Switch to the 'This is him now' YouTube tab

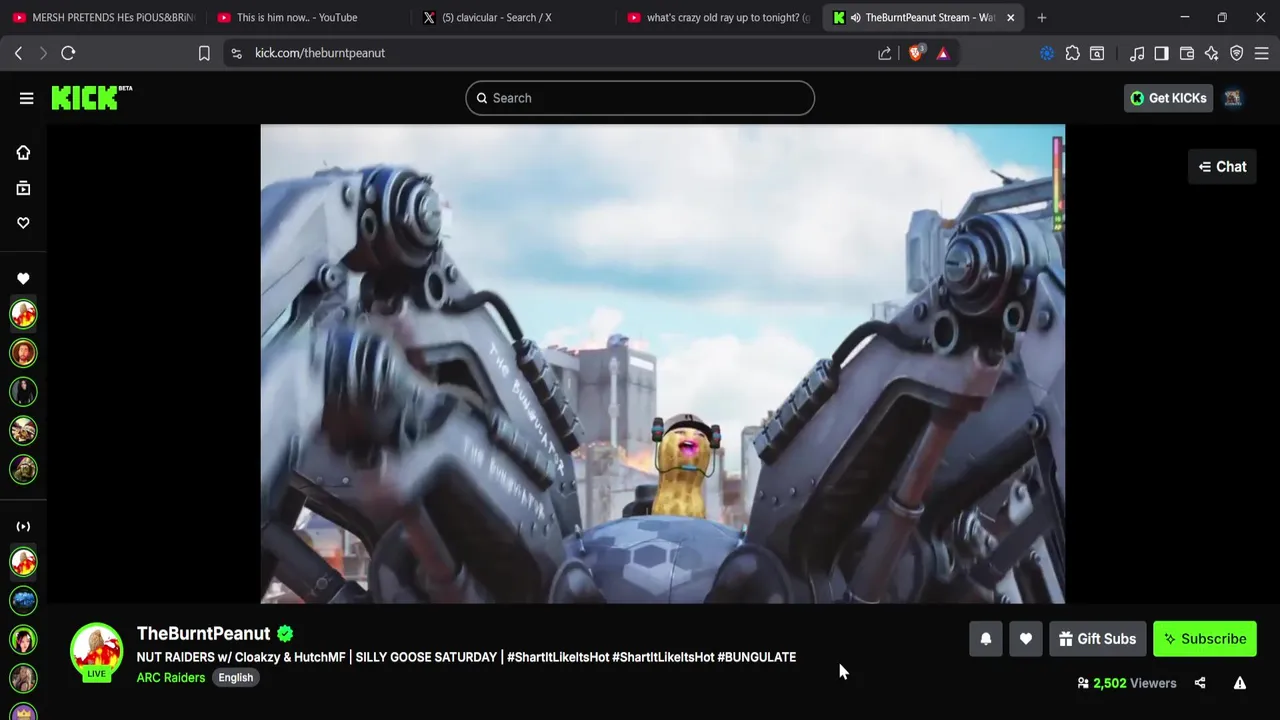[x=305, y=17]
